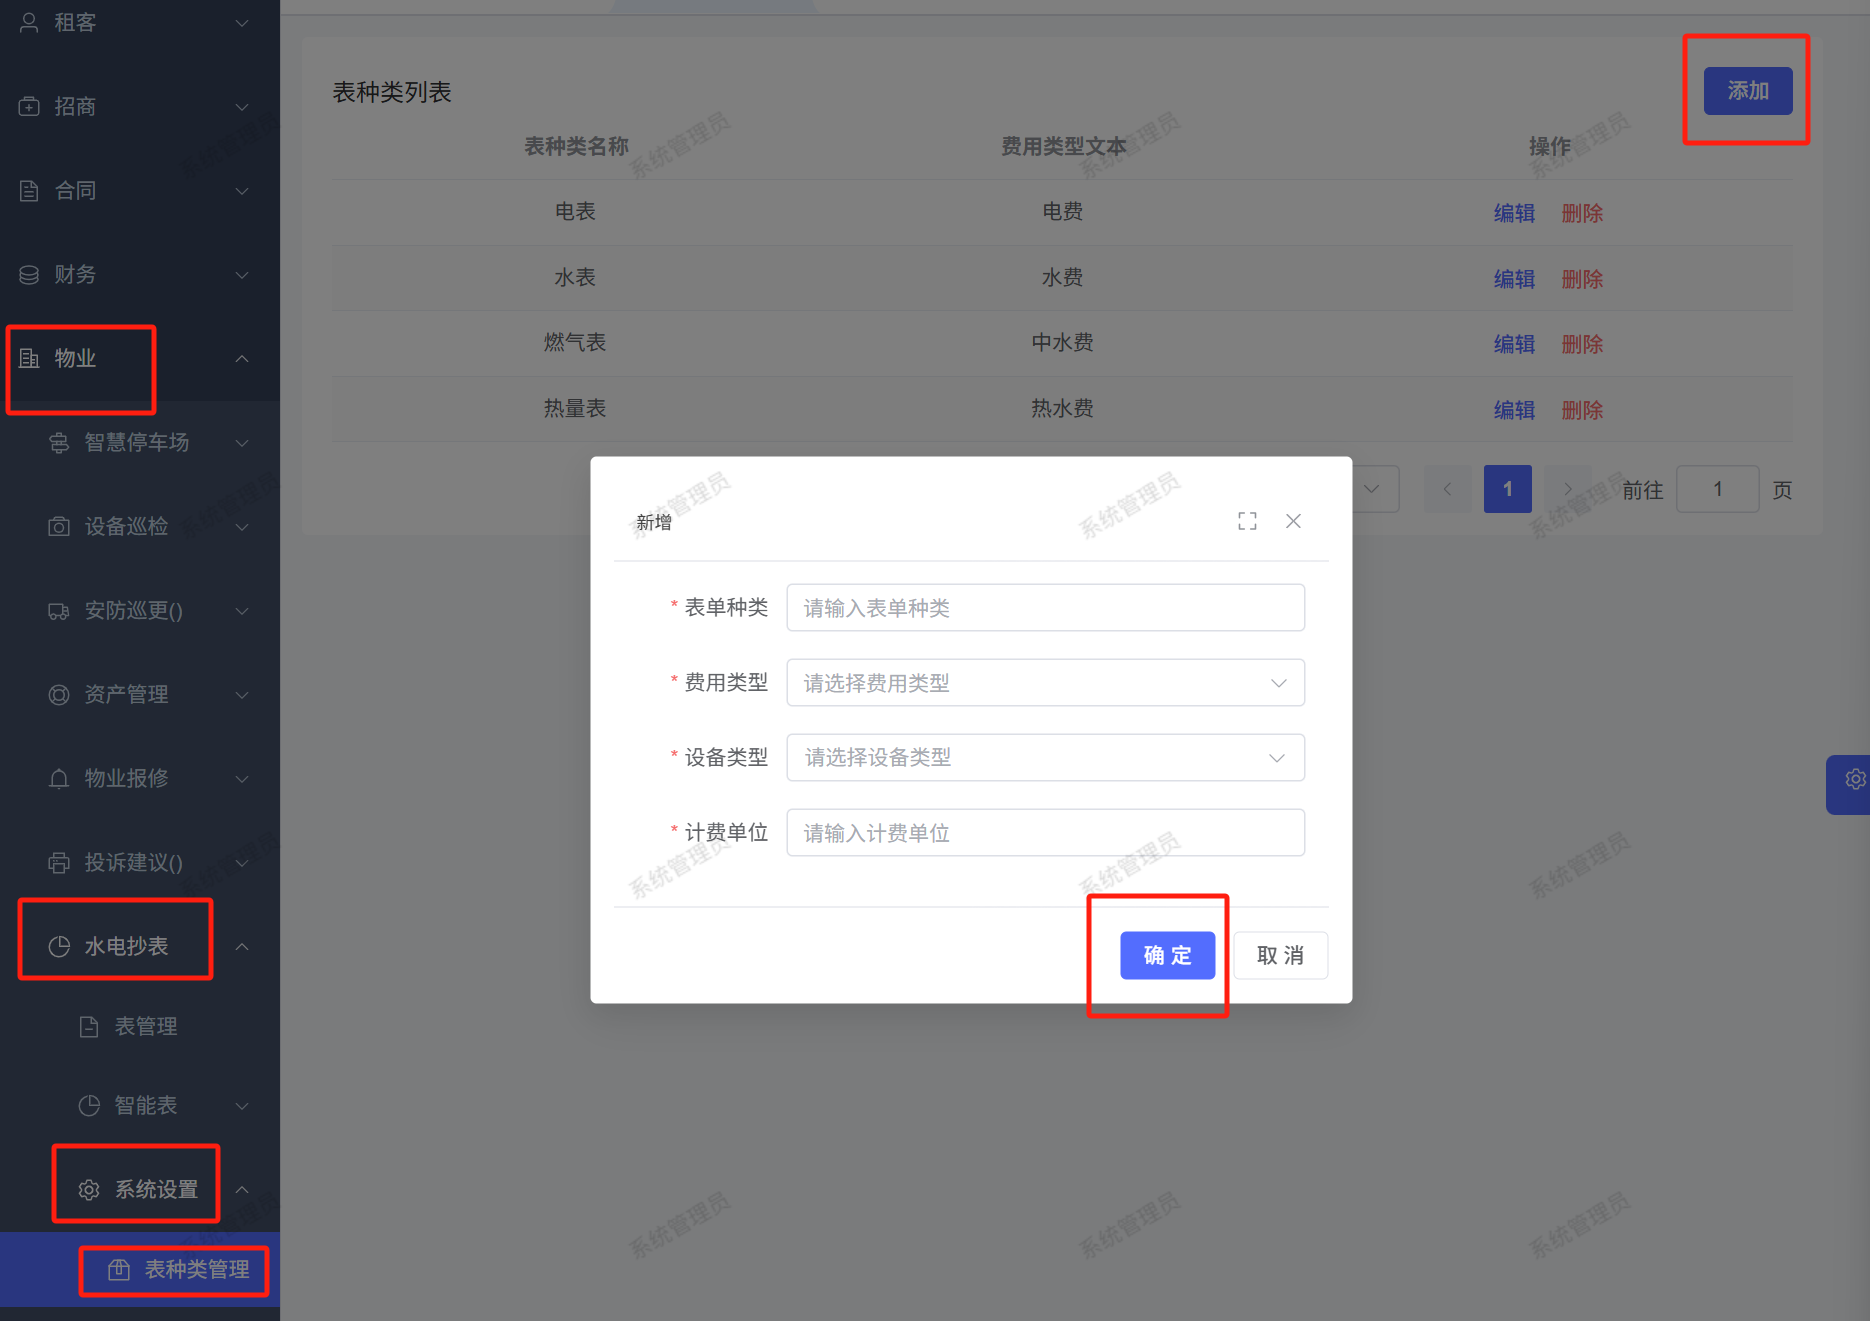Click the 招商 icon in sidebar

pyautogui.click(x=29, y=107)
